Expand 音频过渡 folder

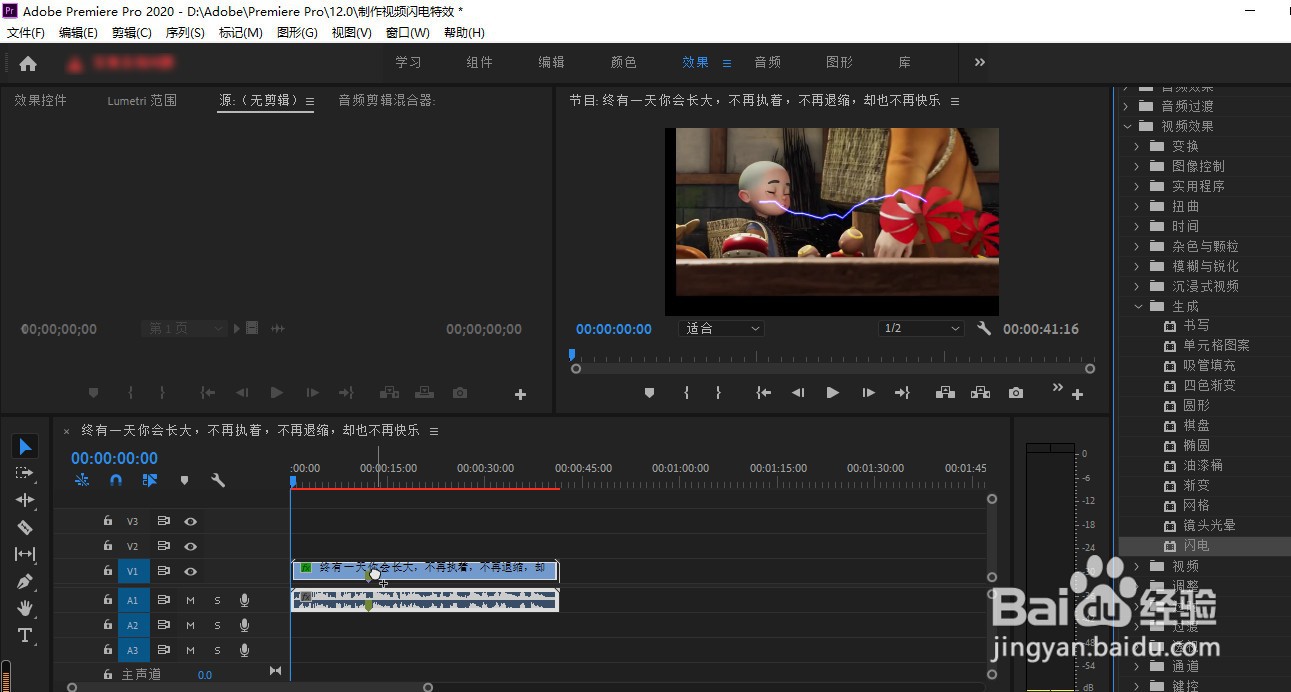(x=1128, y=106)
